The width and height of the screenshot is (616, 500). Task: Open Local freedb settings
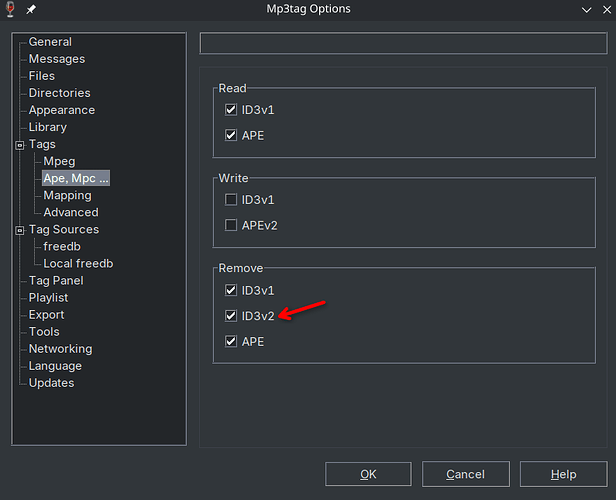click(78, 264)
